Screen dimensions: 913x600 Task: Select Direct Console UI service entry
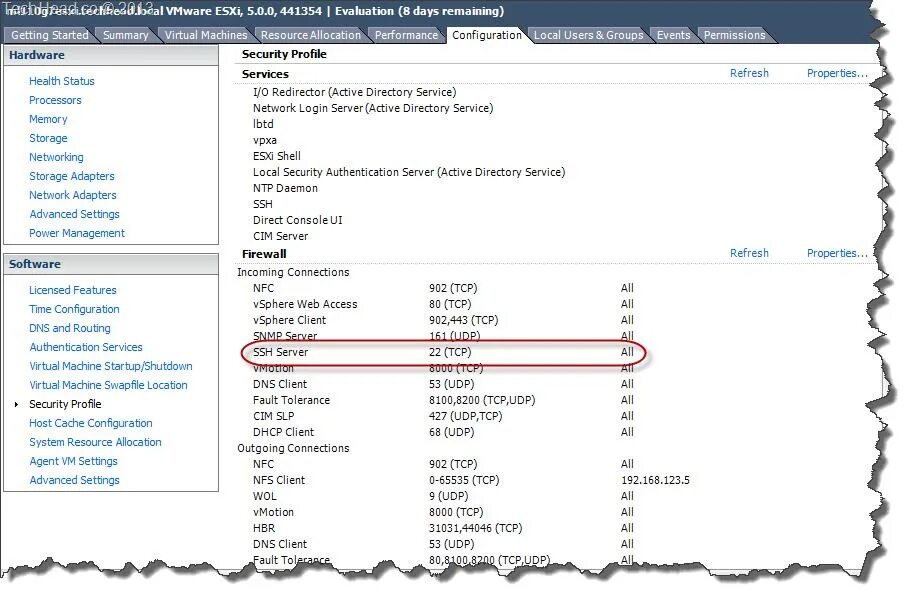tap(298, 220)
